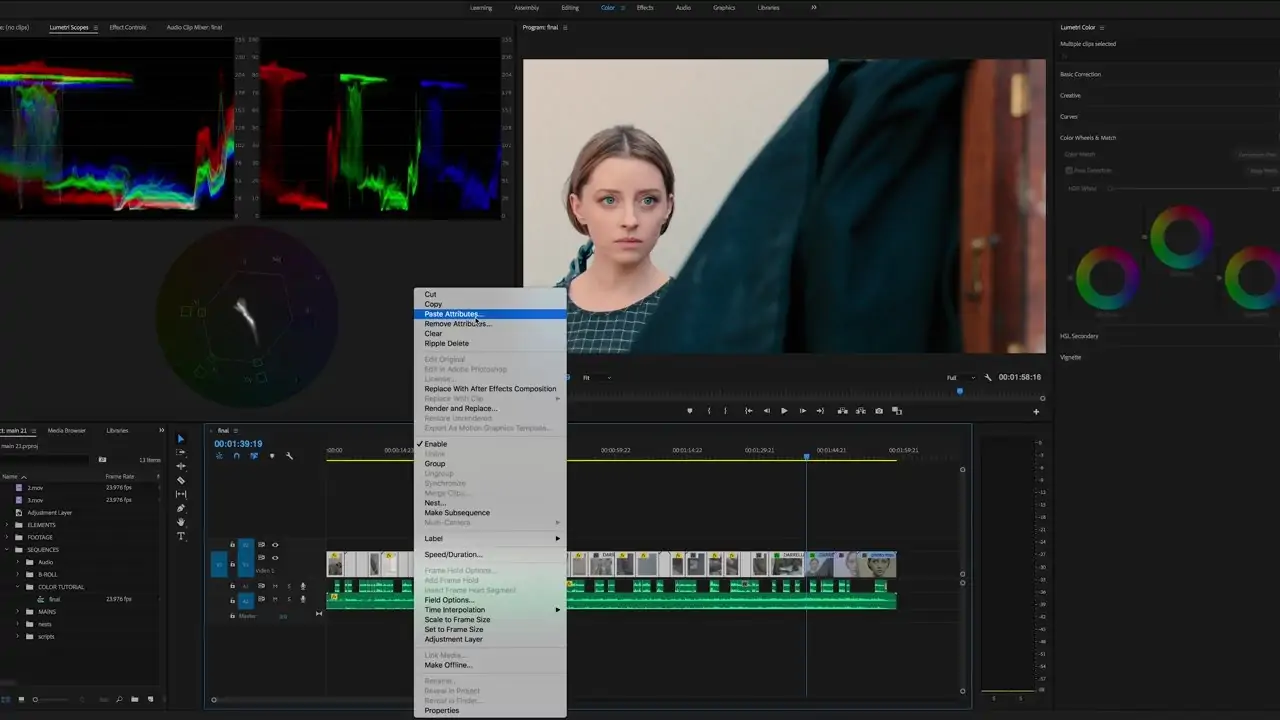Screen dimensions: 1280x720
Task: Select the Pen tool in the tools panel
Action: click(181, 508)
